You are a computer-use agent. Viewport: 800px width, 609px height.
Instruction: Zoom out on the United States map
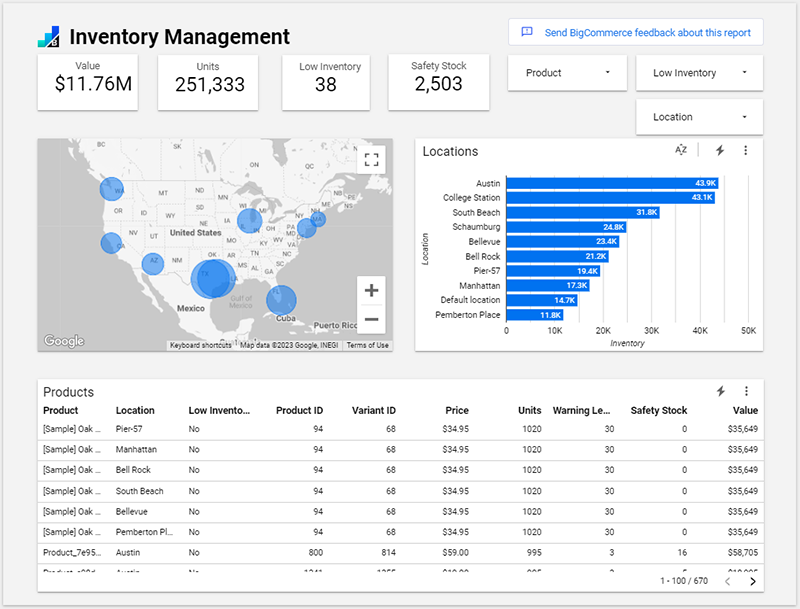[371, 319]
